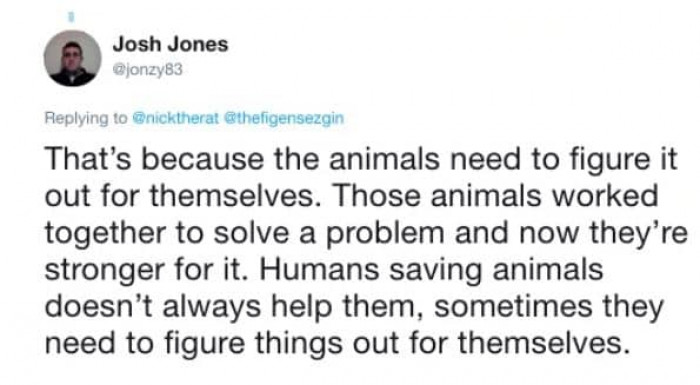Click the phrase 'Humans saving animals'

[430, 271]
